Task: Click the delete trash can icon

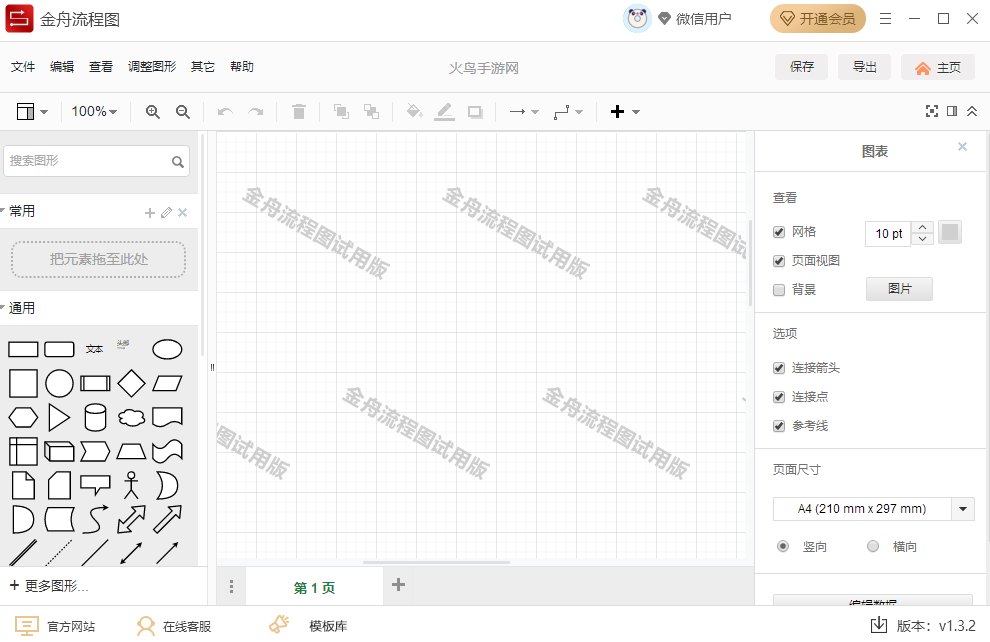Action: [x=299, y=112]
